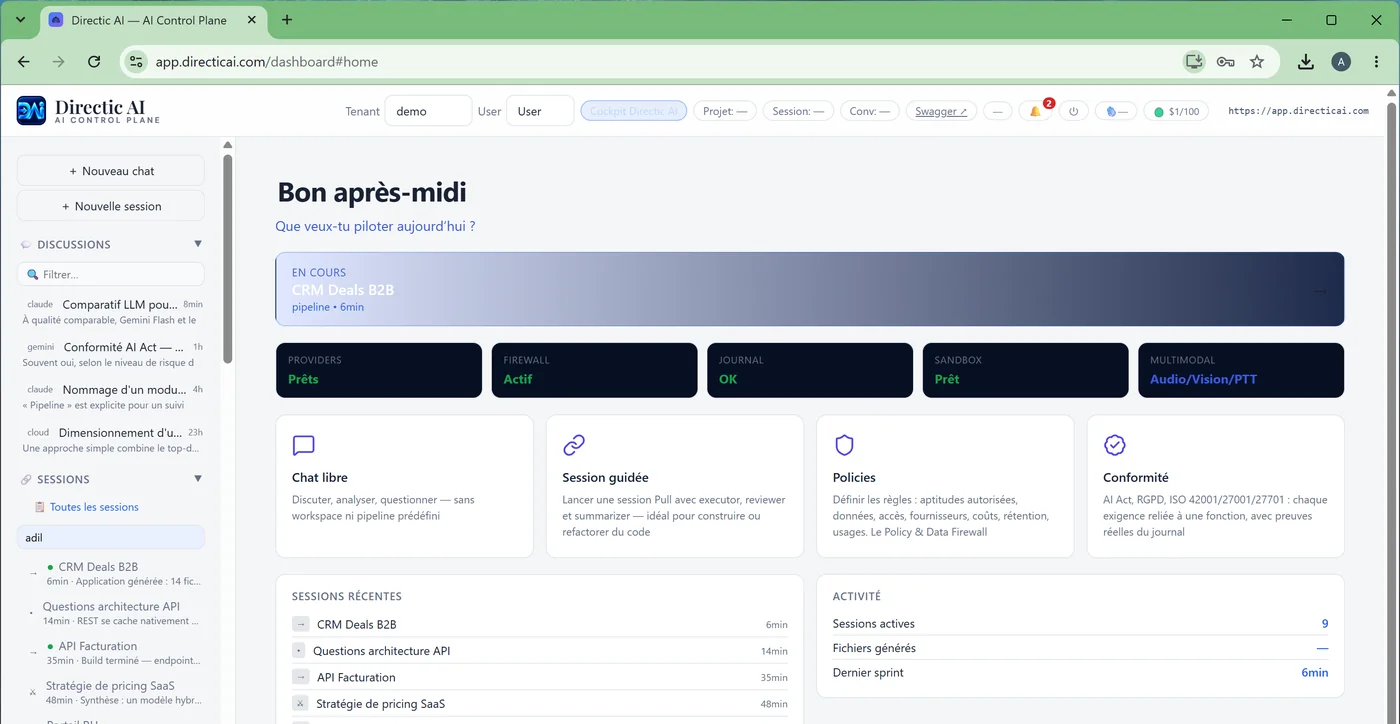
Task: Click the arrow icon beside recent CRM Deals B2B
Action: point(300,624)
